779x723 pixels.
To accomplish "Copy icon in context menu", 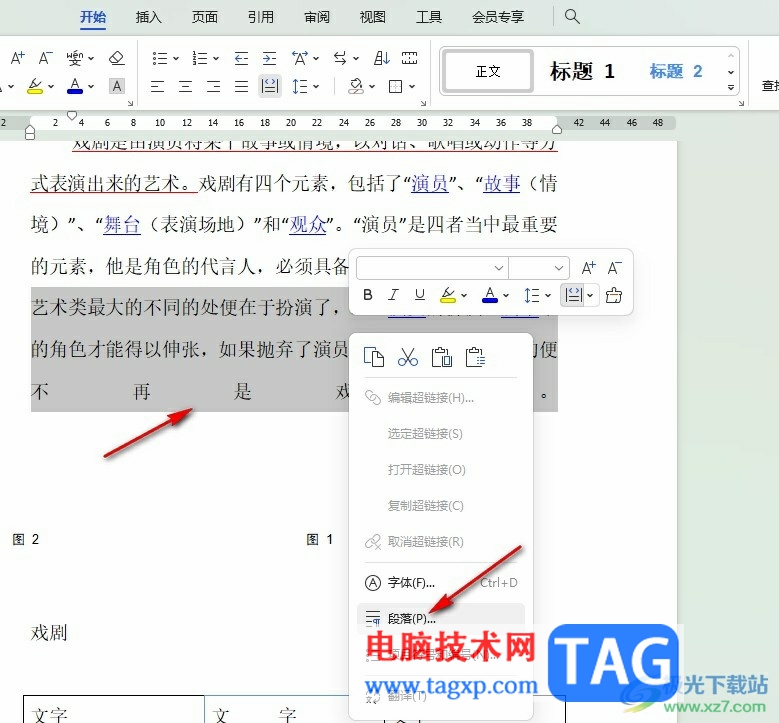I will (x=374, y=357).
